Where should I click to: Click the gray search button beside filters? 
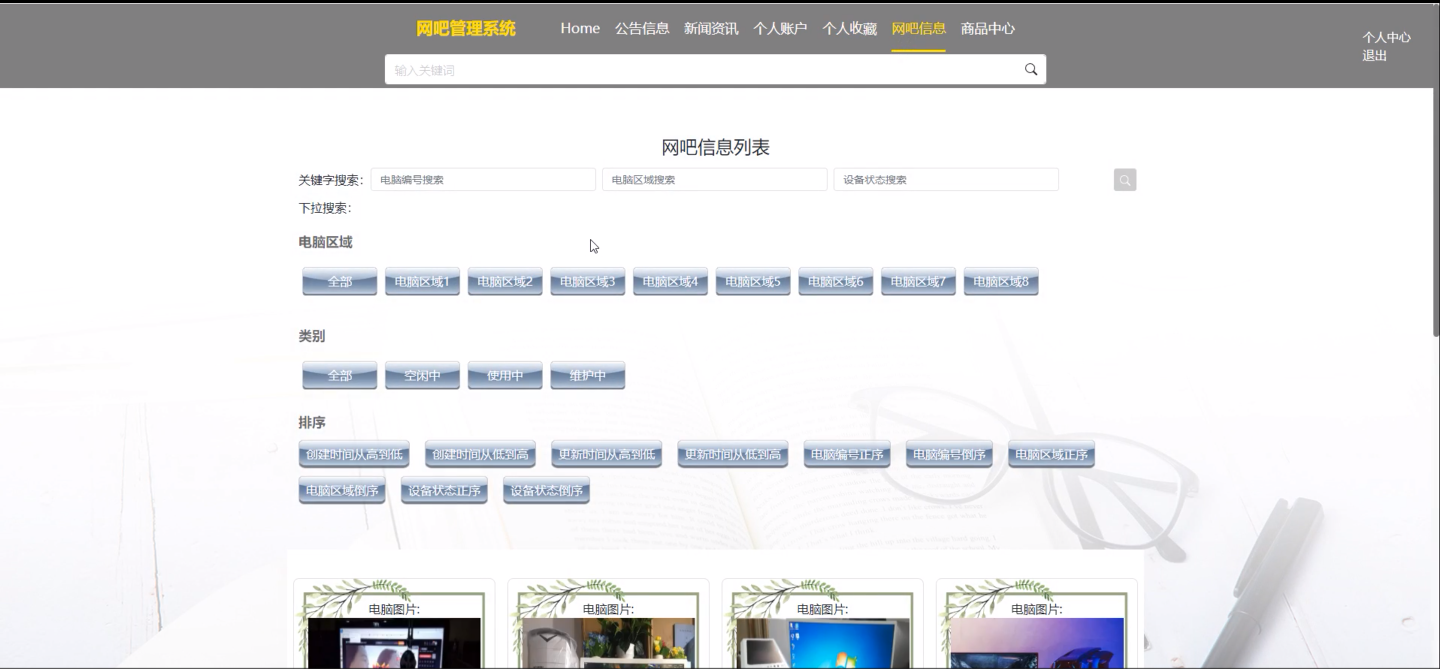click(1125, 180)
